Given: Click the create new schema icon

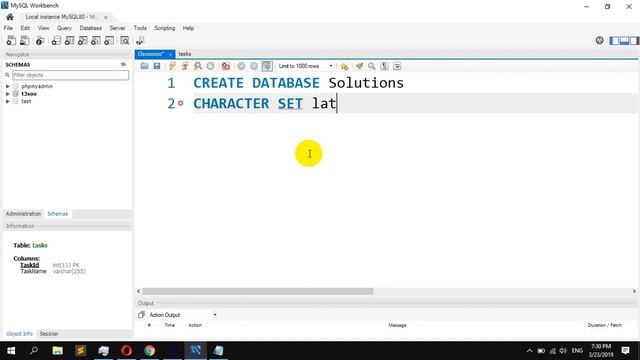Looking at the screenshot, I should click(56, 40).
